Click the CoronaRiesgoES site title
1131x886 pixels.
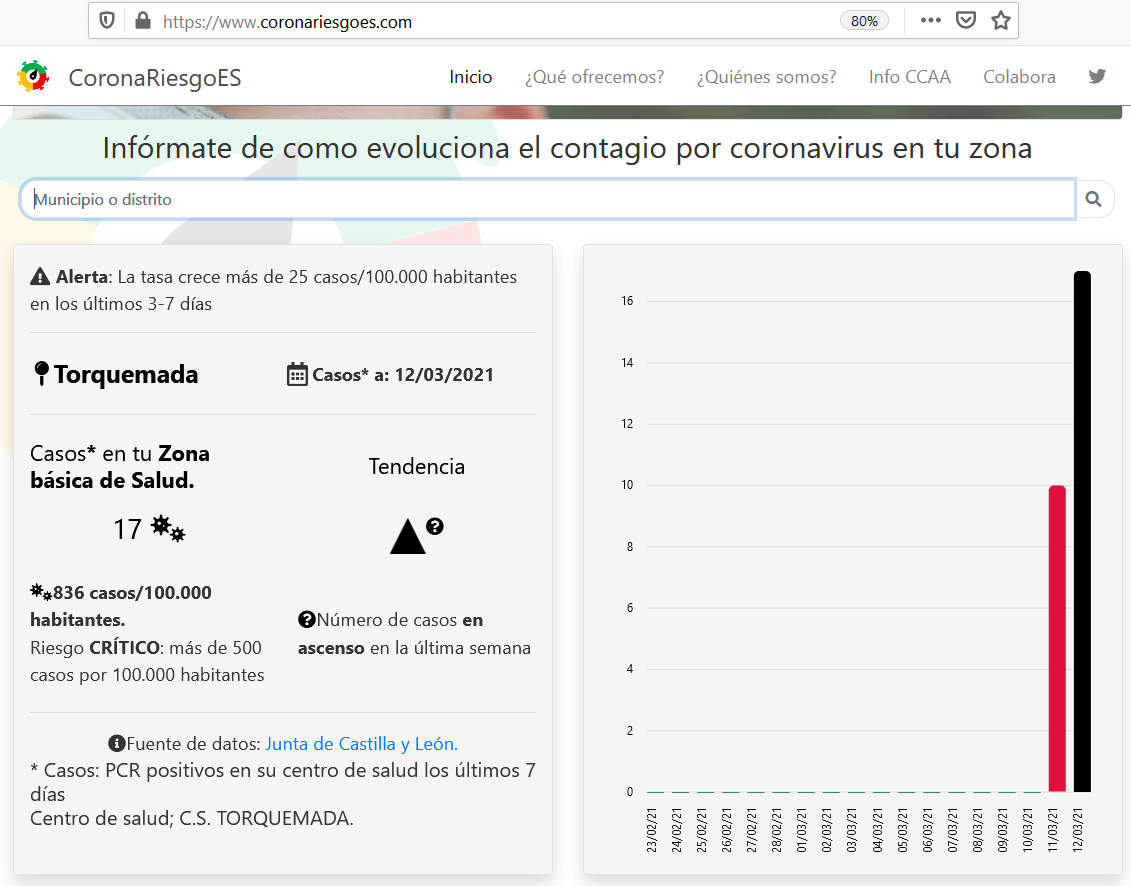coord(154,78)
